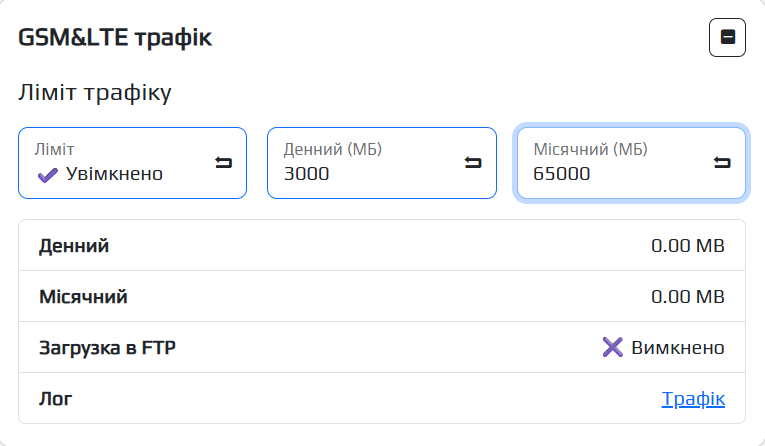
Task: Click the purple X icon near Вимкнено
Action: pyautogui.click(x=612, y=347)
